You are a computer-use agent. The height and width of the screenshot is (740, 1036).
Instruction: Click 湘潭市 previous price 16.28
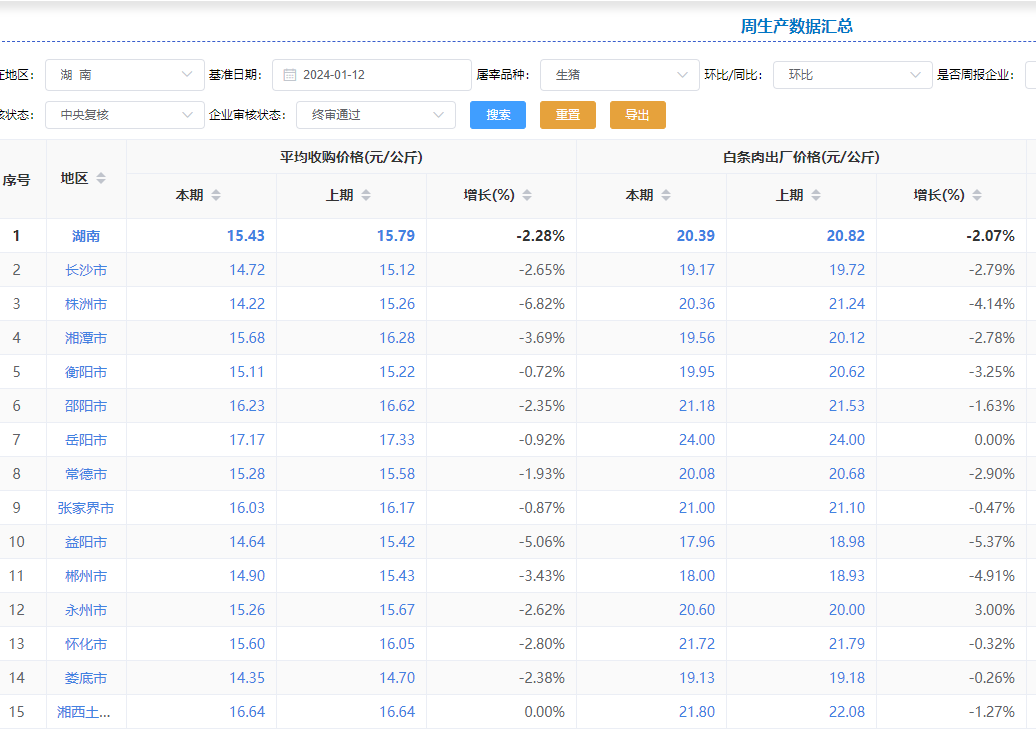[397, 338]
